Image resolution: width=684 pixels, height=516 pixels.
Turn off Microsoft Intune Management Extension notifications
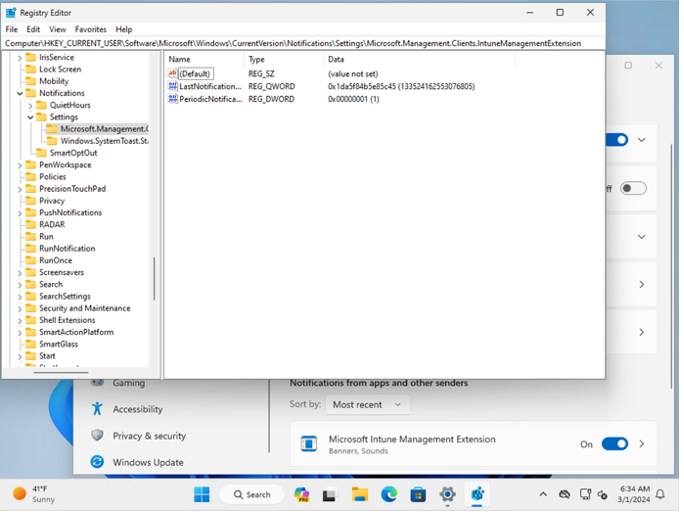point(614,444)
